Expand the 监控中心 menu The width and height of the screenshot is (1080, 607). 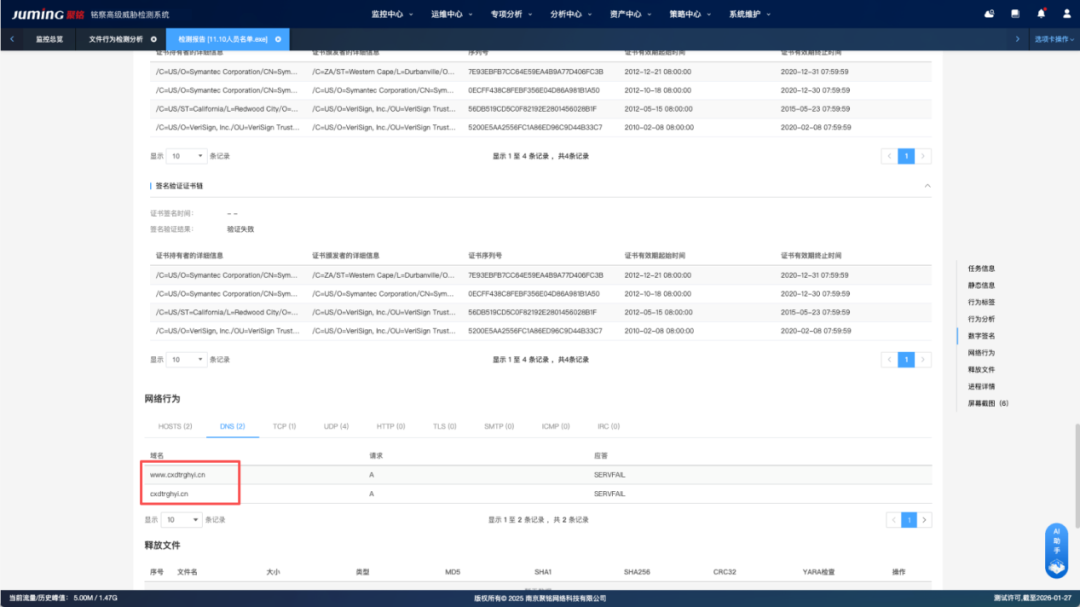389,14
